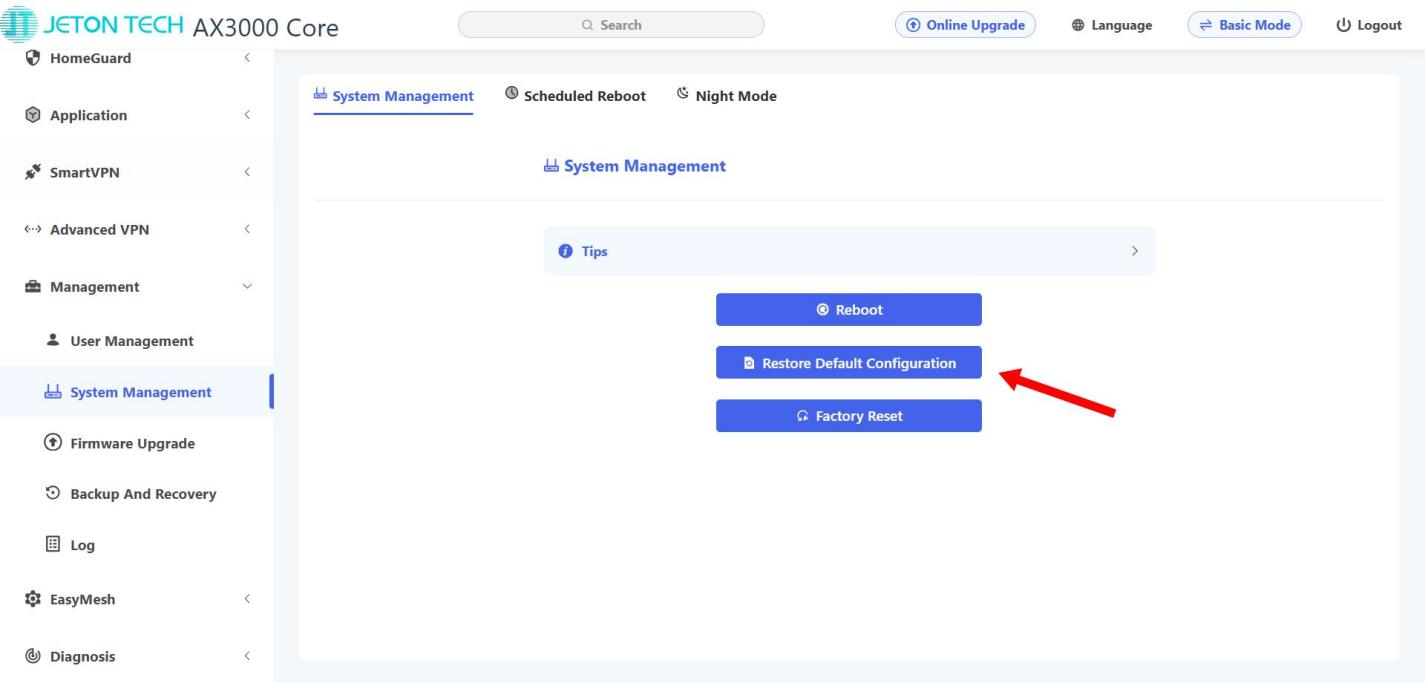The image size is (1425, 683).
Task: Expand the EasyMesh menu chevron
Action: point(247,600)
